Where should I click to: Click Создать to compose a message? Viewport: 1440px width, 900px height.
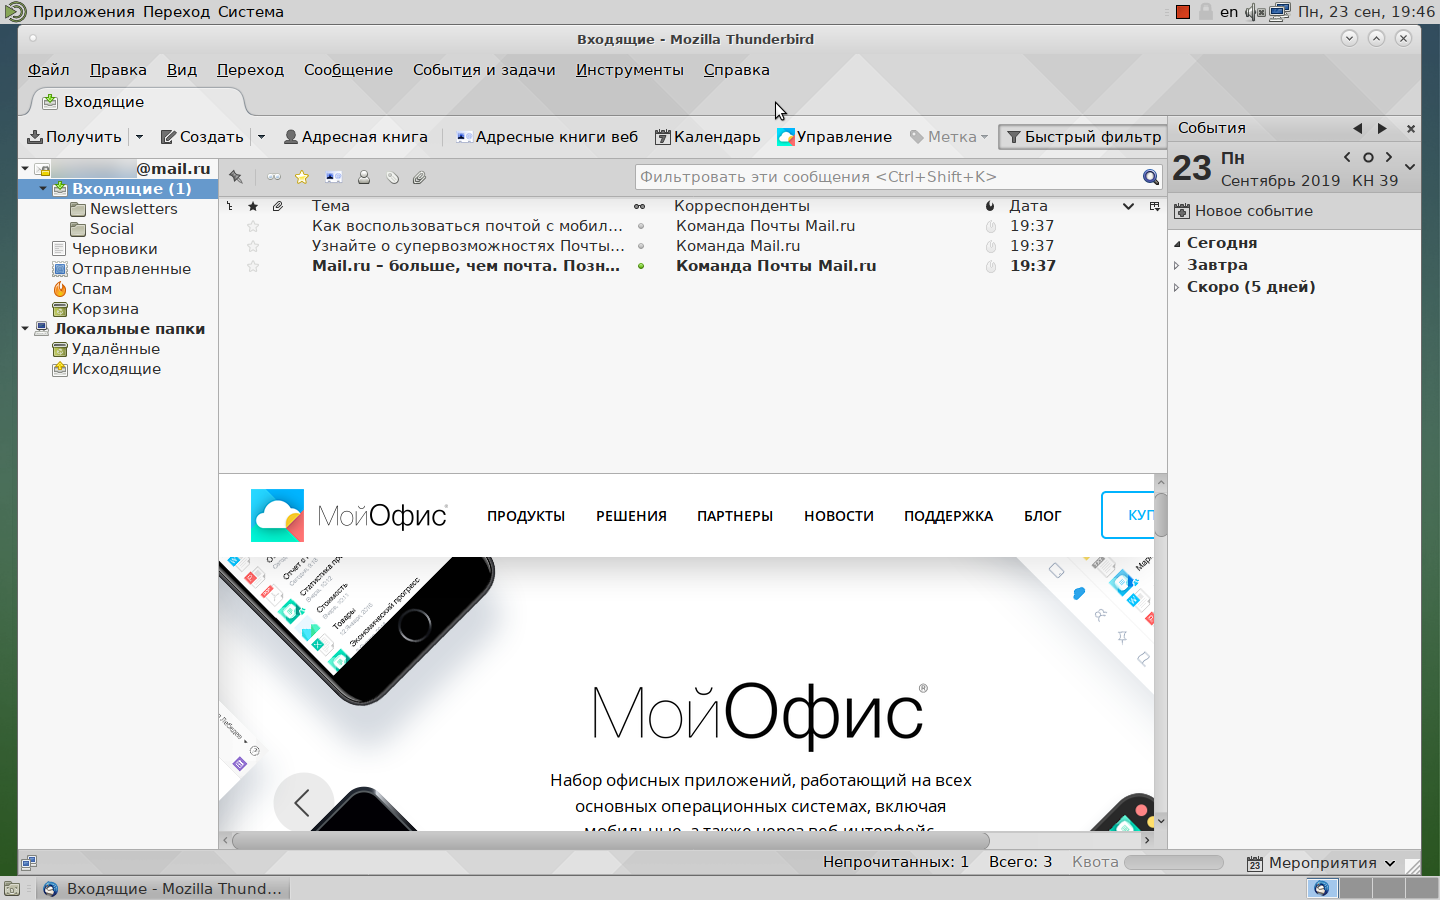(x=202, y=137)
